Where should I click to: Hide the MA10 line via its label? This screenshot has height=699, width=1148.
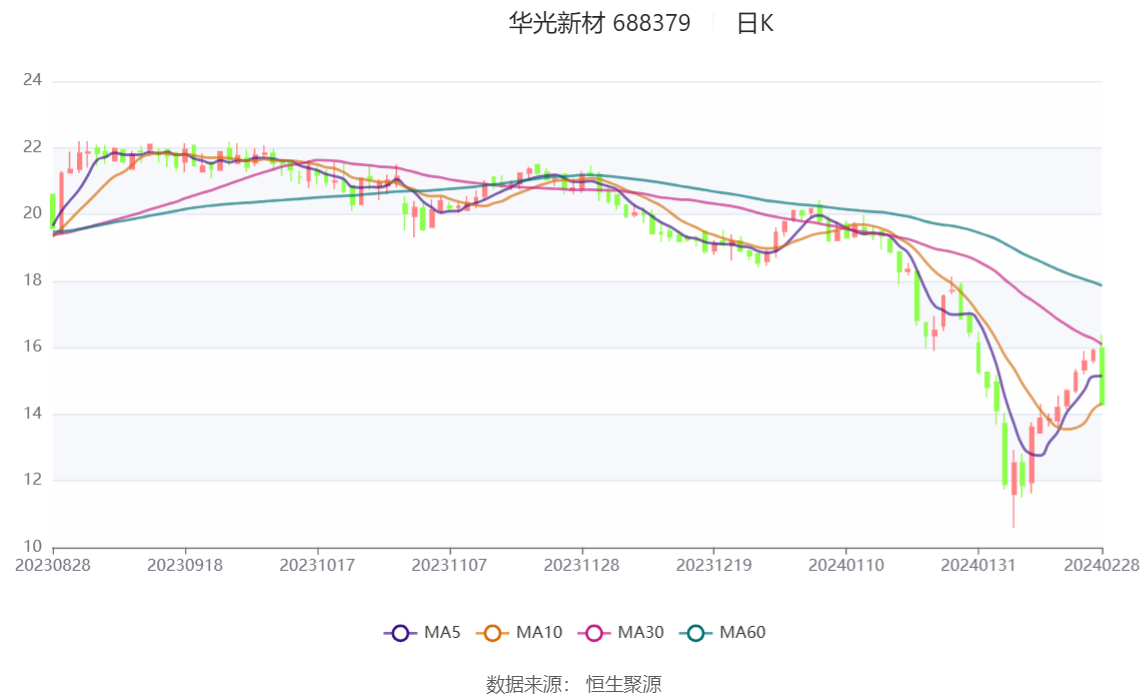[539, 632]
